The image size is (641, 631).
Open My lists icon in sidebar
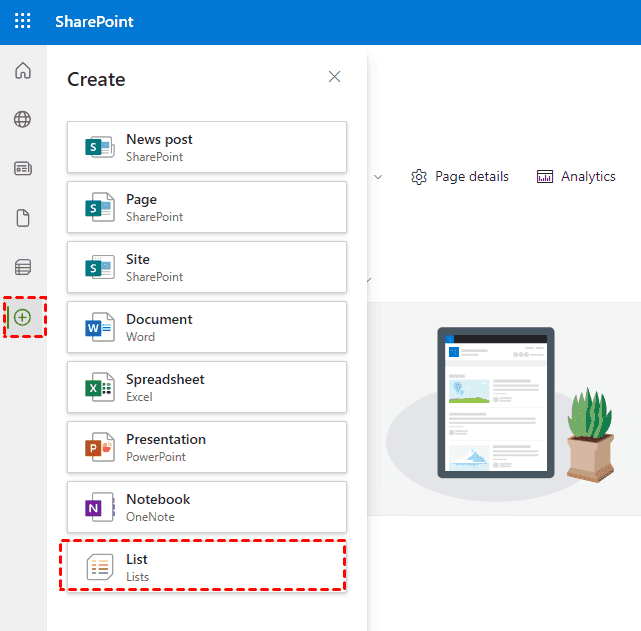click(23, 267)
